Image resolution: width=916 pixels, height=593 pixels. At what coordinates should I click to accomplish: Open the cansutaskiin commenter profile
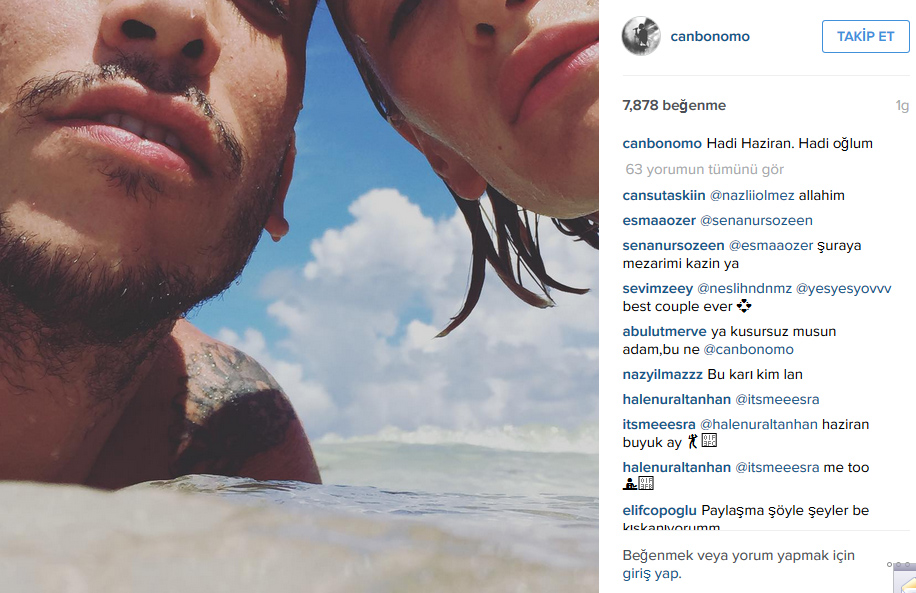pyautogui.click(x=664, y=195)
